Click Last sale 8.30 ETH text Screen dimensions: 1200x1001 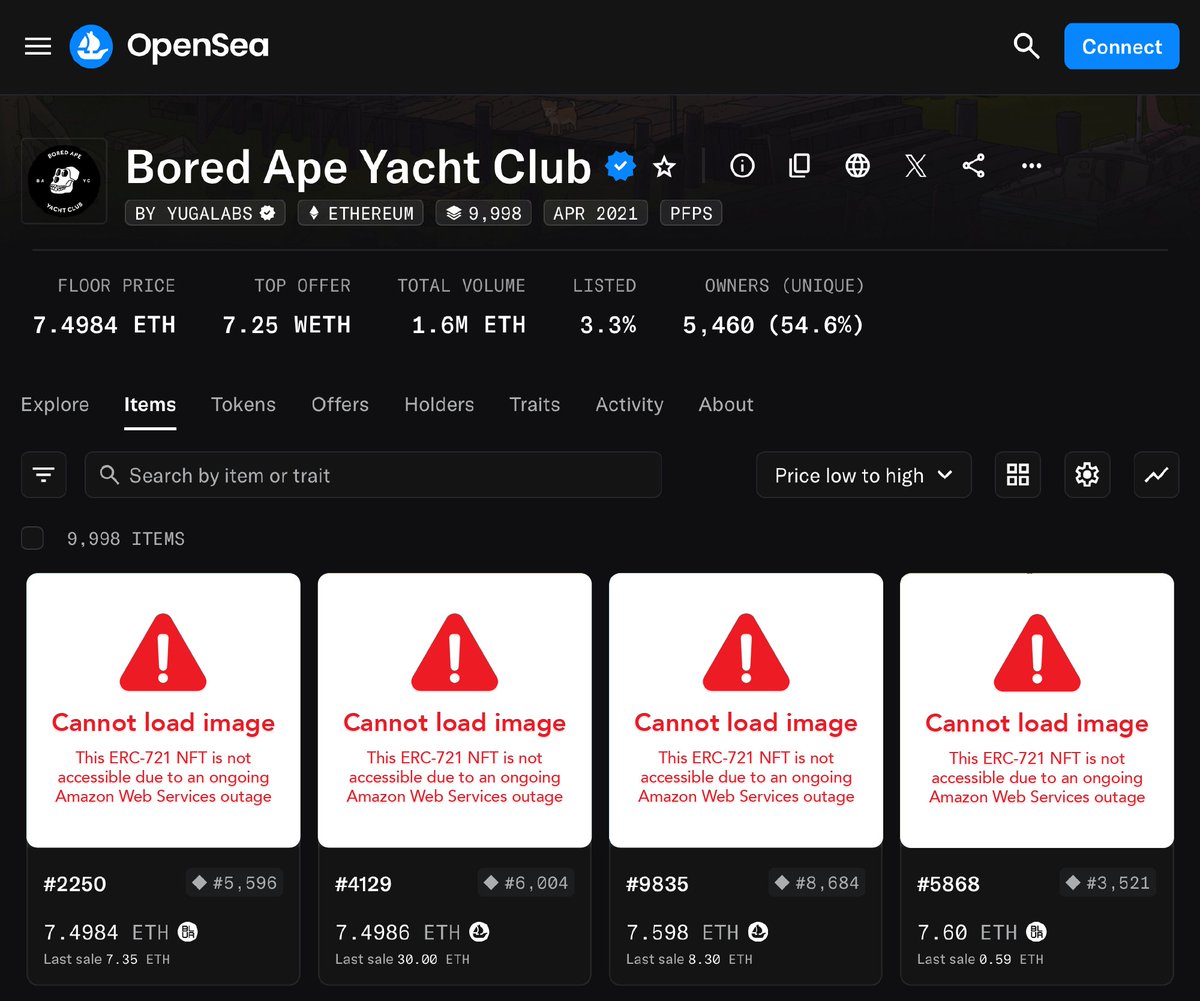(x=689, y=959)
